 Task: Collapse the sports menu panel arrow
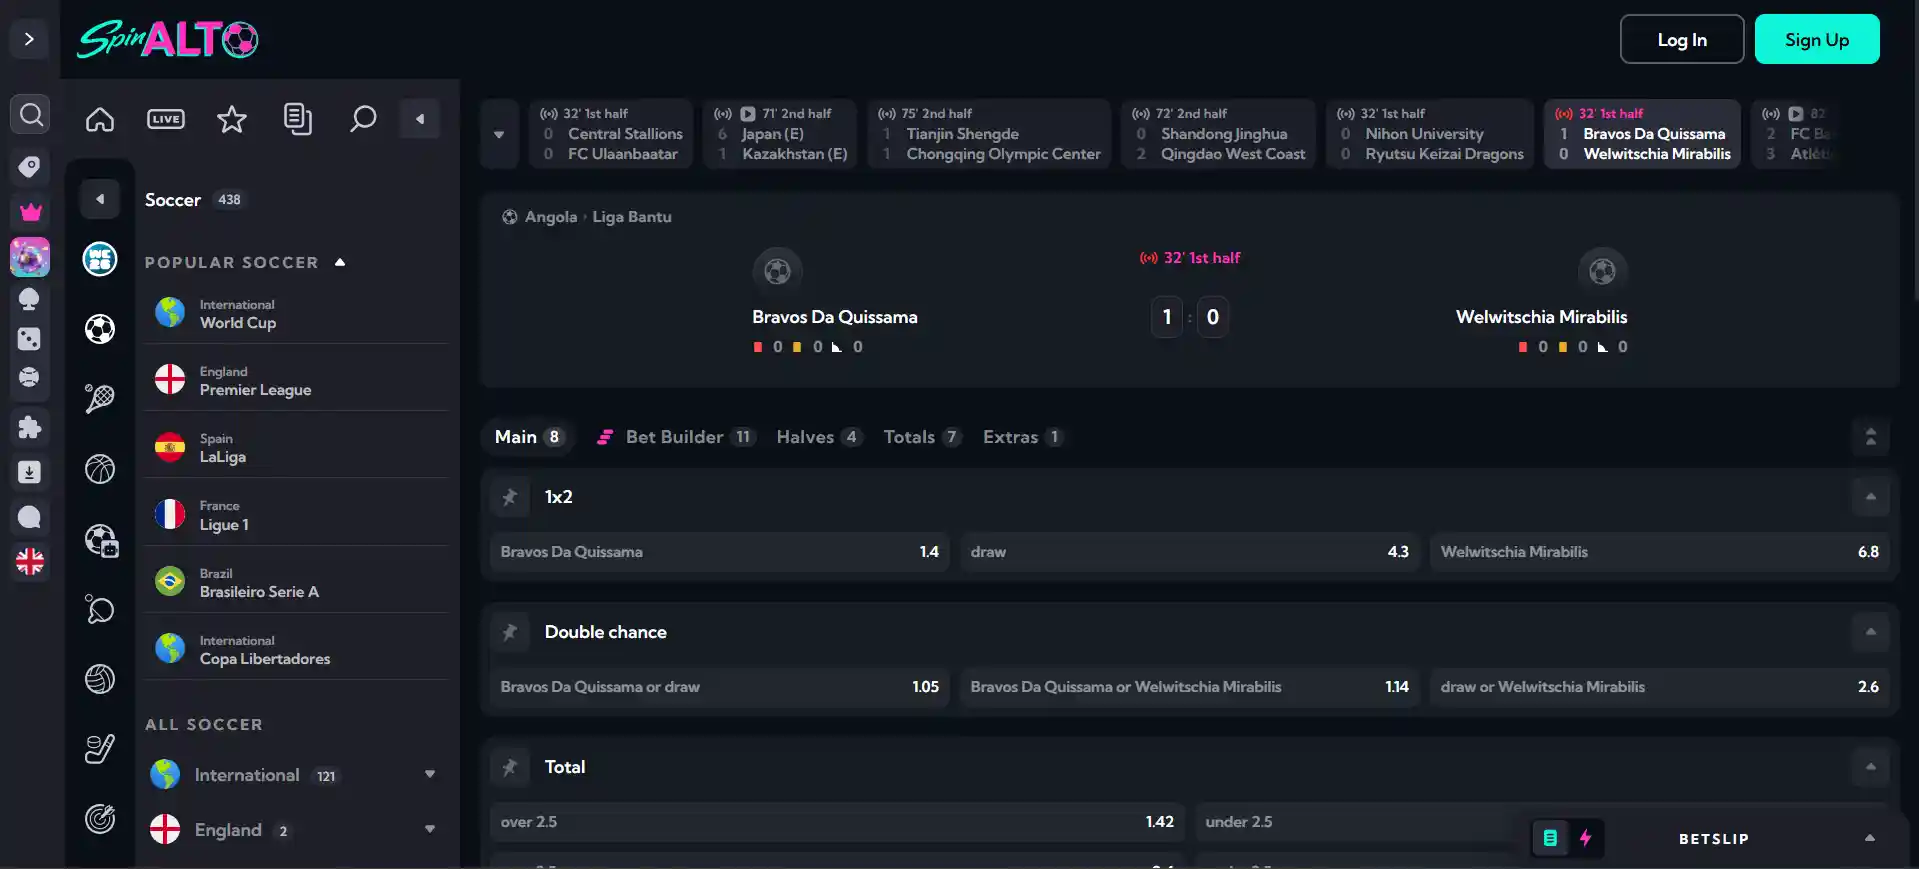coord(420,119)
